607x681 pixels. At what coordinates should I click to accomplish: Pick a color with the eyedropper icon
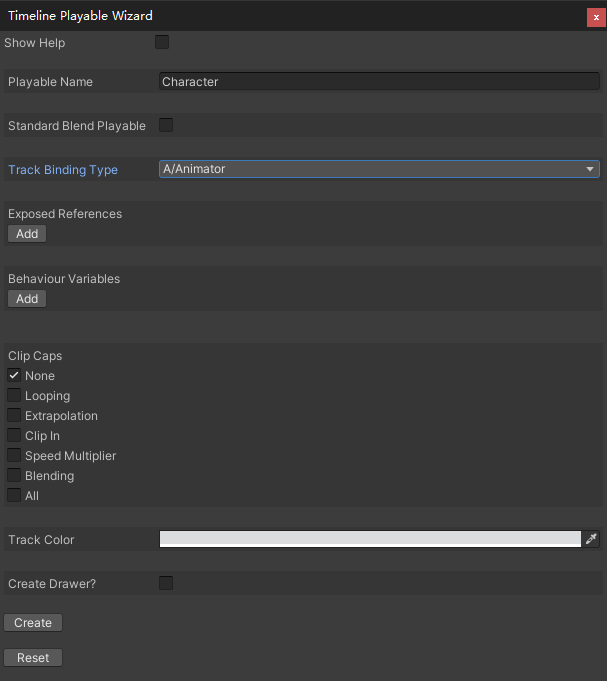coord(591,539)
